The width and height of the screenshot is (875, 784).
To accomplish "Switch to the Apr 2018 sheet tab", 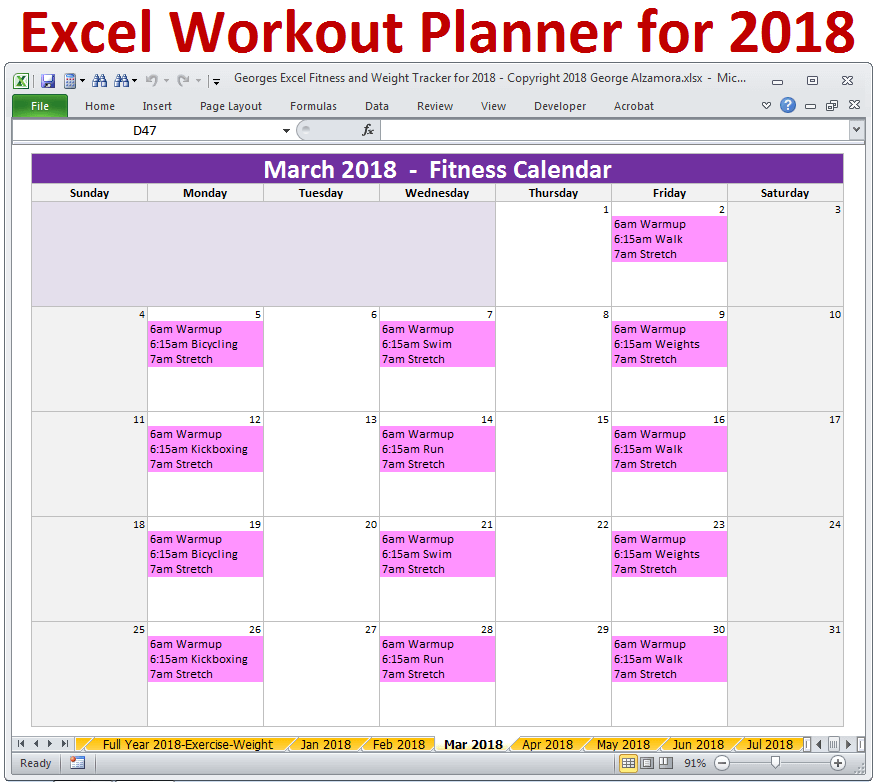I will coord(547,744).
